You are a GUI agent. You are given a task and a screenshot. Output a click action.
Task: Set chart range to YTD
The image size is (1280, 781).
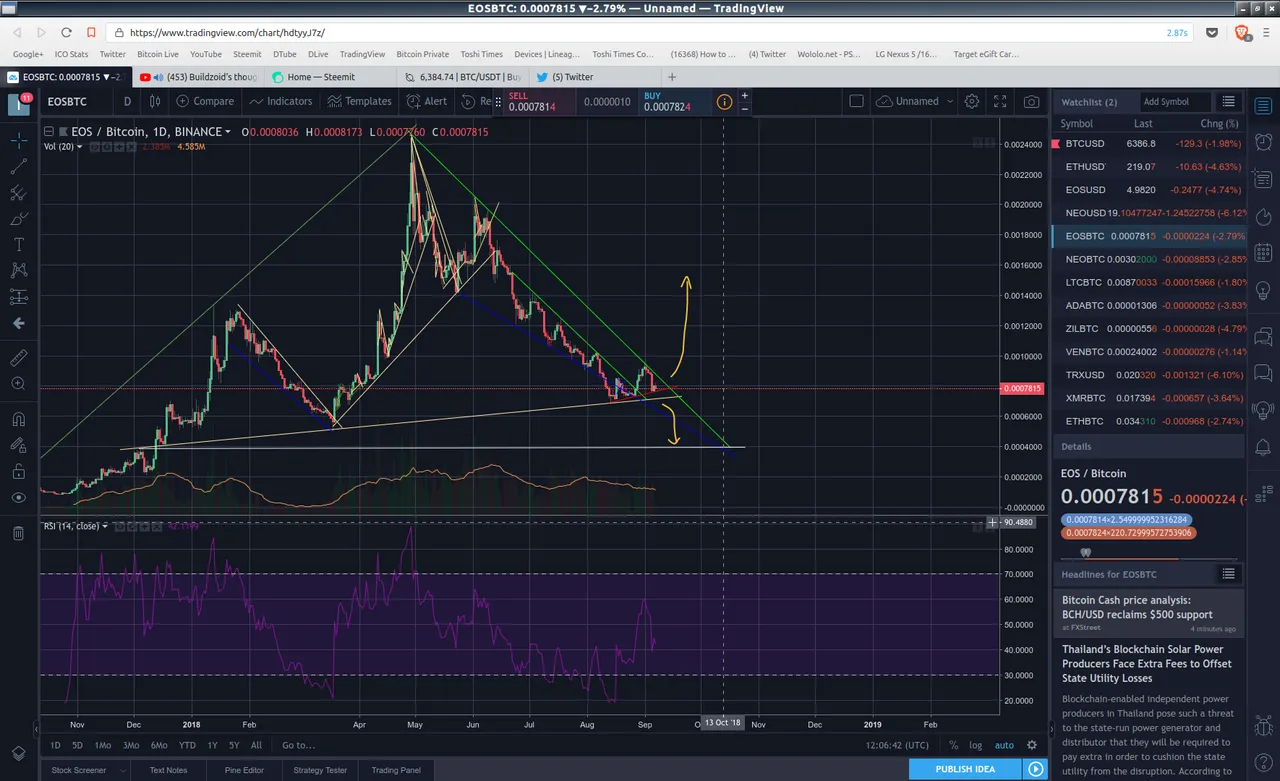point(187,745)
